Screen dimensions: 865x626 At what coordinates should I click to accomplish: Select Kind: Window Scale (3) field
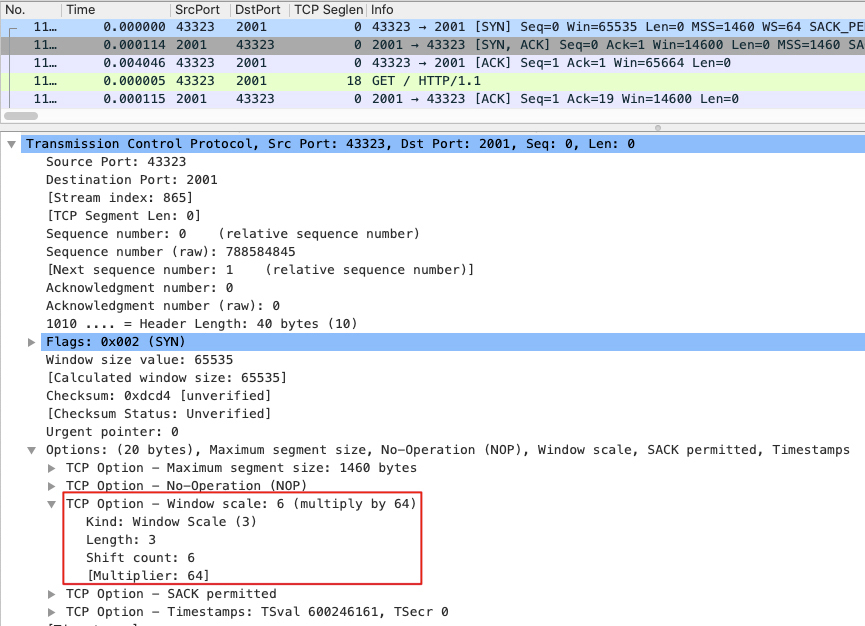pos(171,522)
